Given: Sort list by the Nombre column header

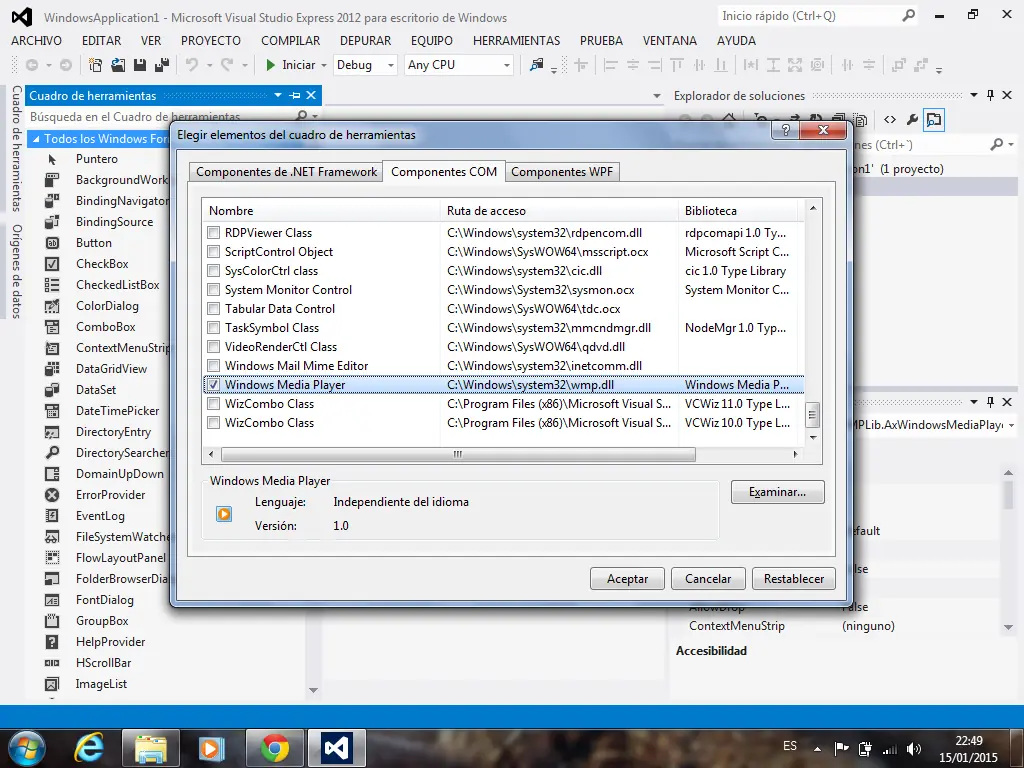Looking at the screenshot, I should tap(321, 211).
